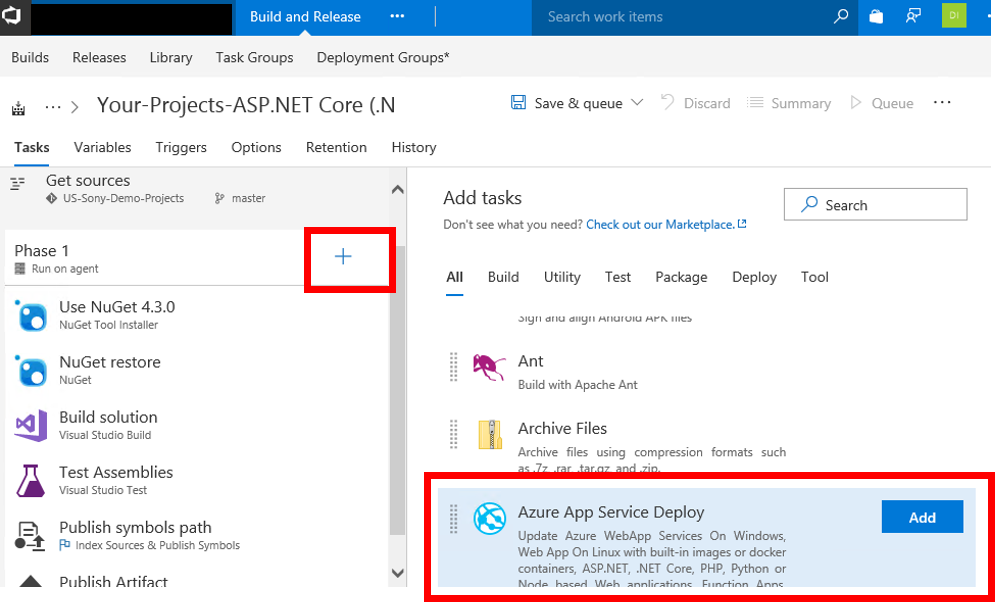
Task: Open Deployment Groups page
Action: pos(383,57)
